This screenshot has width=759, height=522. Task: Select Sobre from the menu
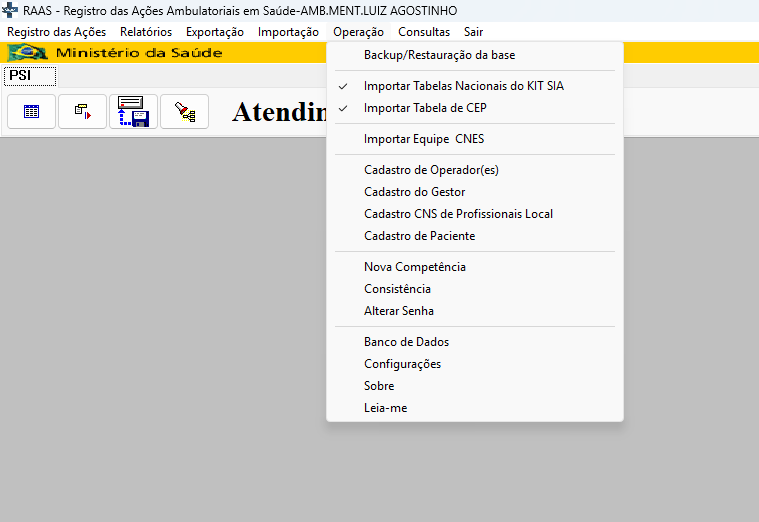click(x=475, y=386)
